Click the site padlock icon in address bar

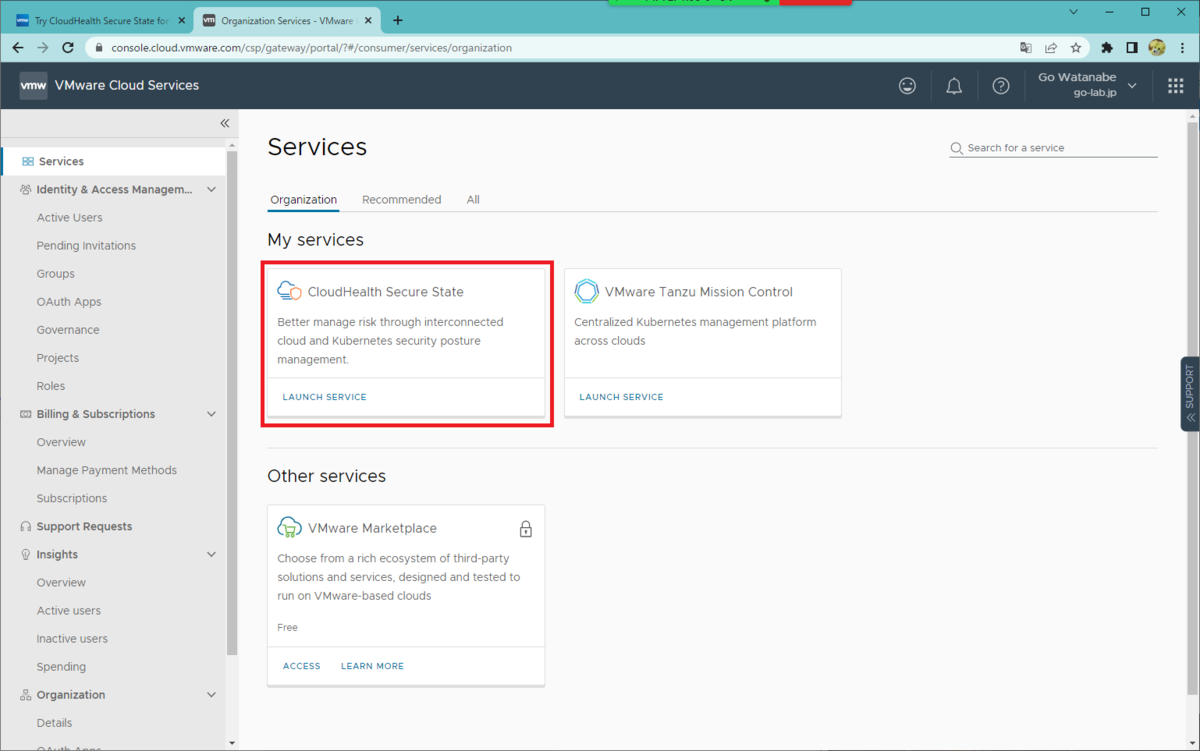tap(99, 48)
